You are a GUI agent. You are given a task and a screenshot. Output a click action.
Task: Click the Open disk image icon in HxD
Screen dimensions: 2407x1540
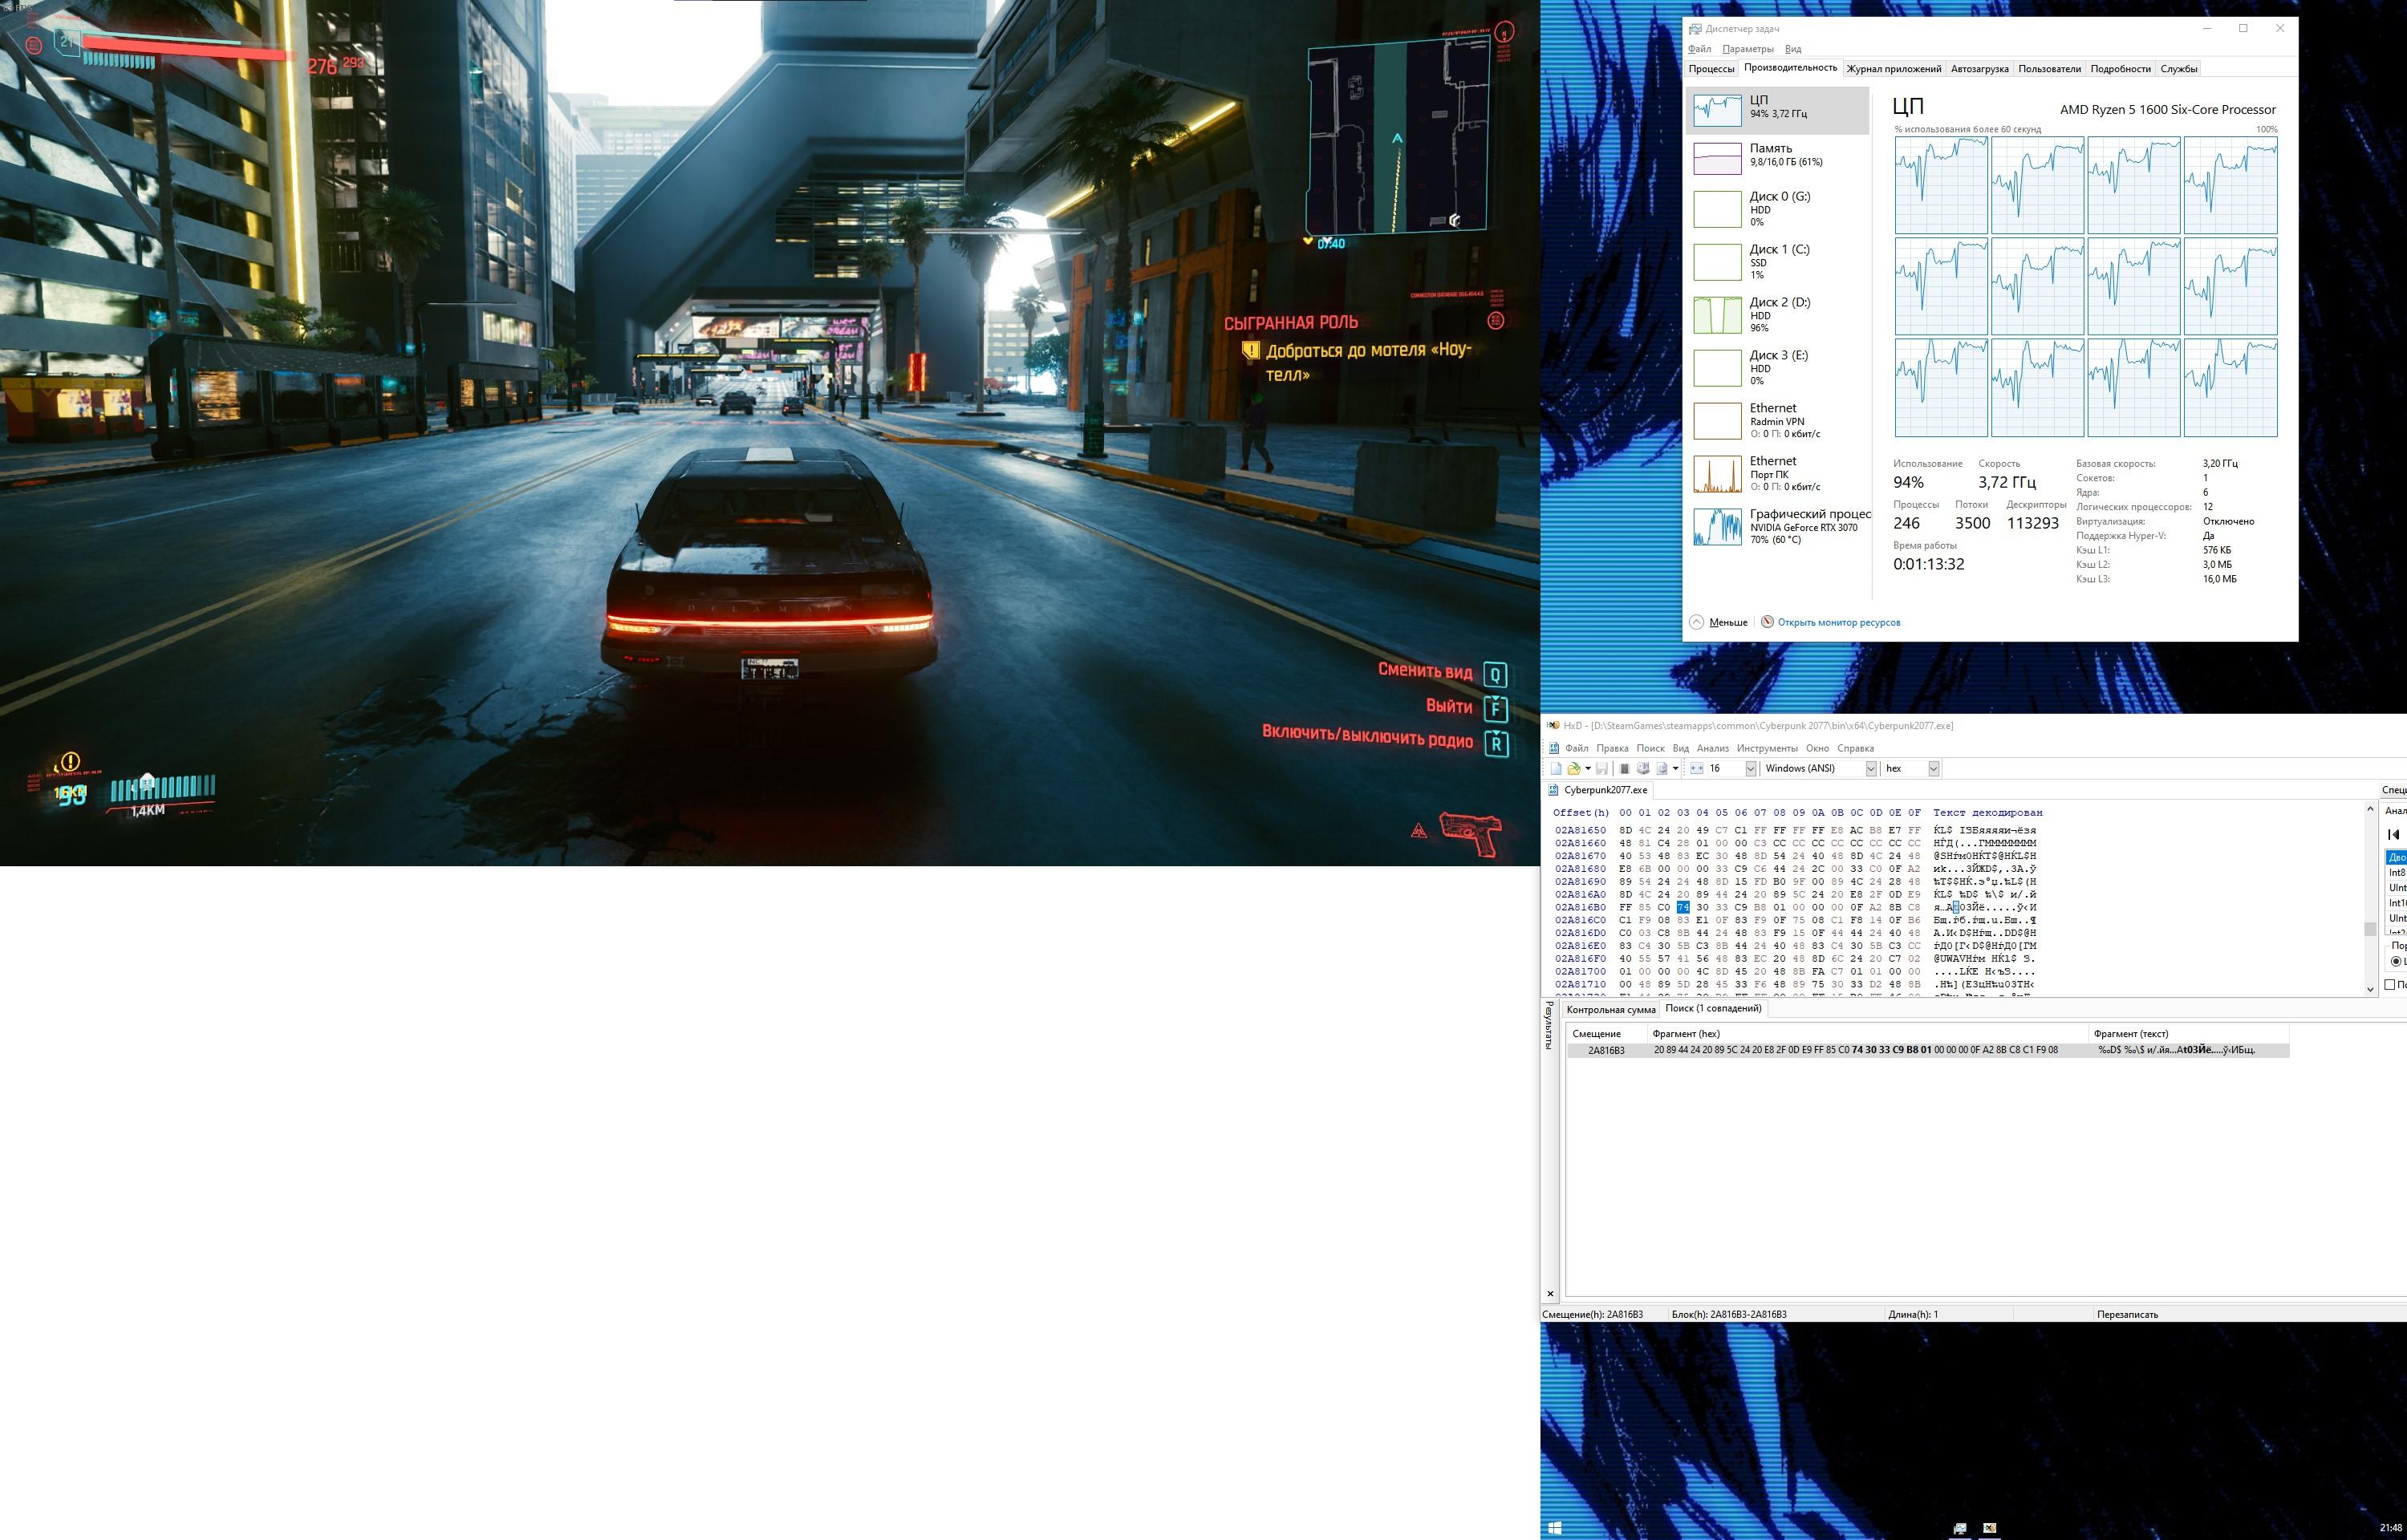coord(1662,769)
